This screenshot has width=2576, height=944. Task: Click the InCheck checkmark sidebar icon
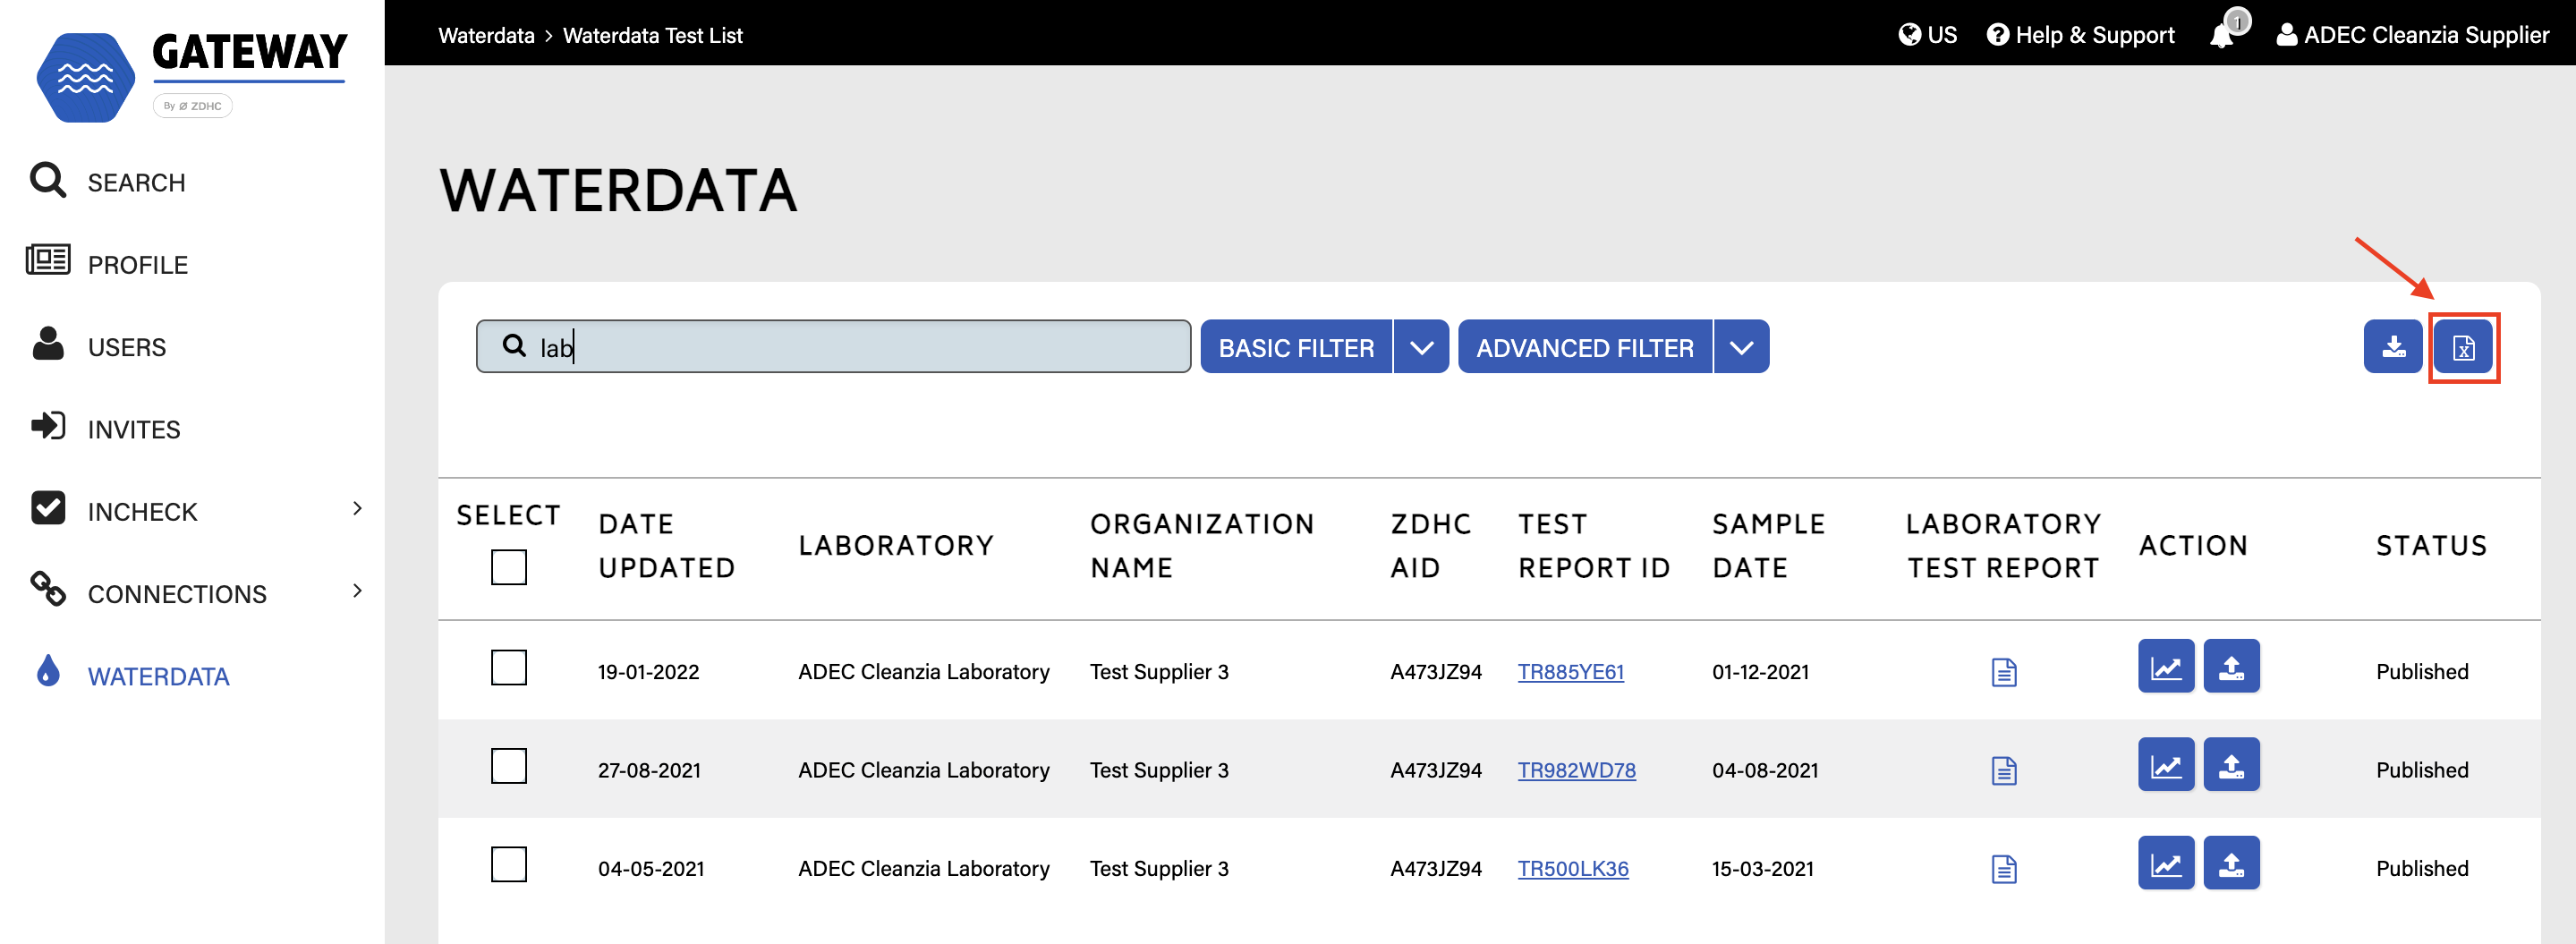pos(48,508)
